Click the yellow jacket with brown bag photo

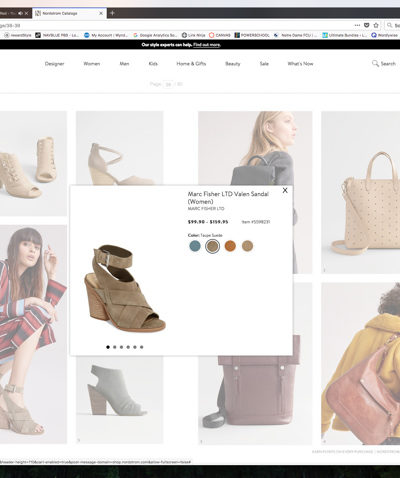[x=361, y=363]
